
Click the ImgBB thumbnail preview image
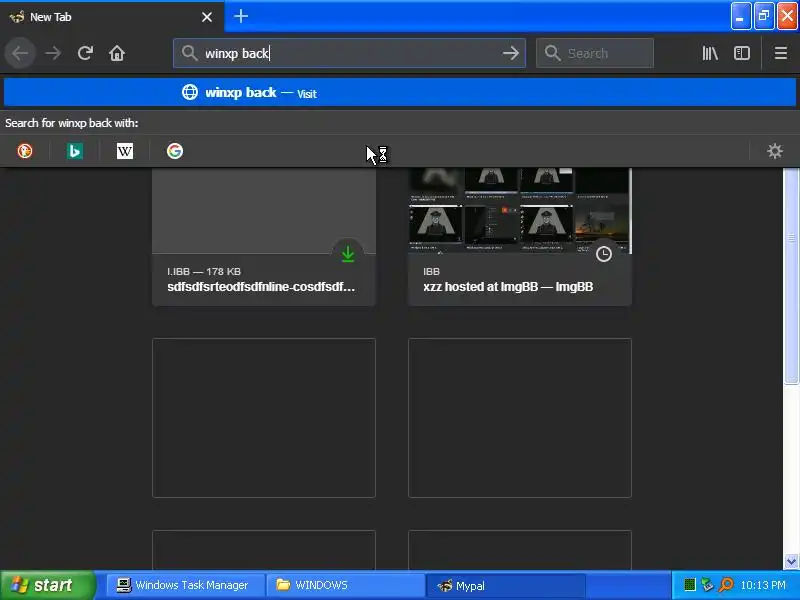[519, 210]
